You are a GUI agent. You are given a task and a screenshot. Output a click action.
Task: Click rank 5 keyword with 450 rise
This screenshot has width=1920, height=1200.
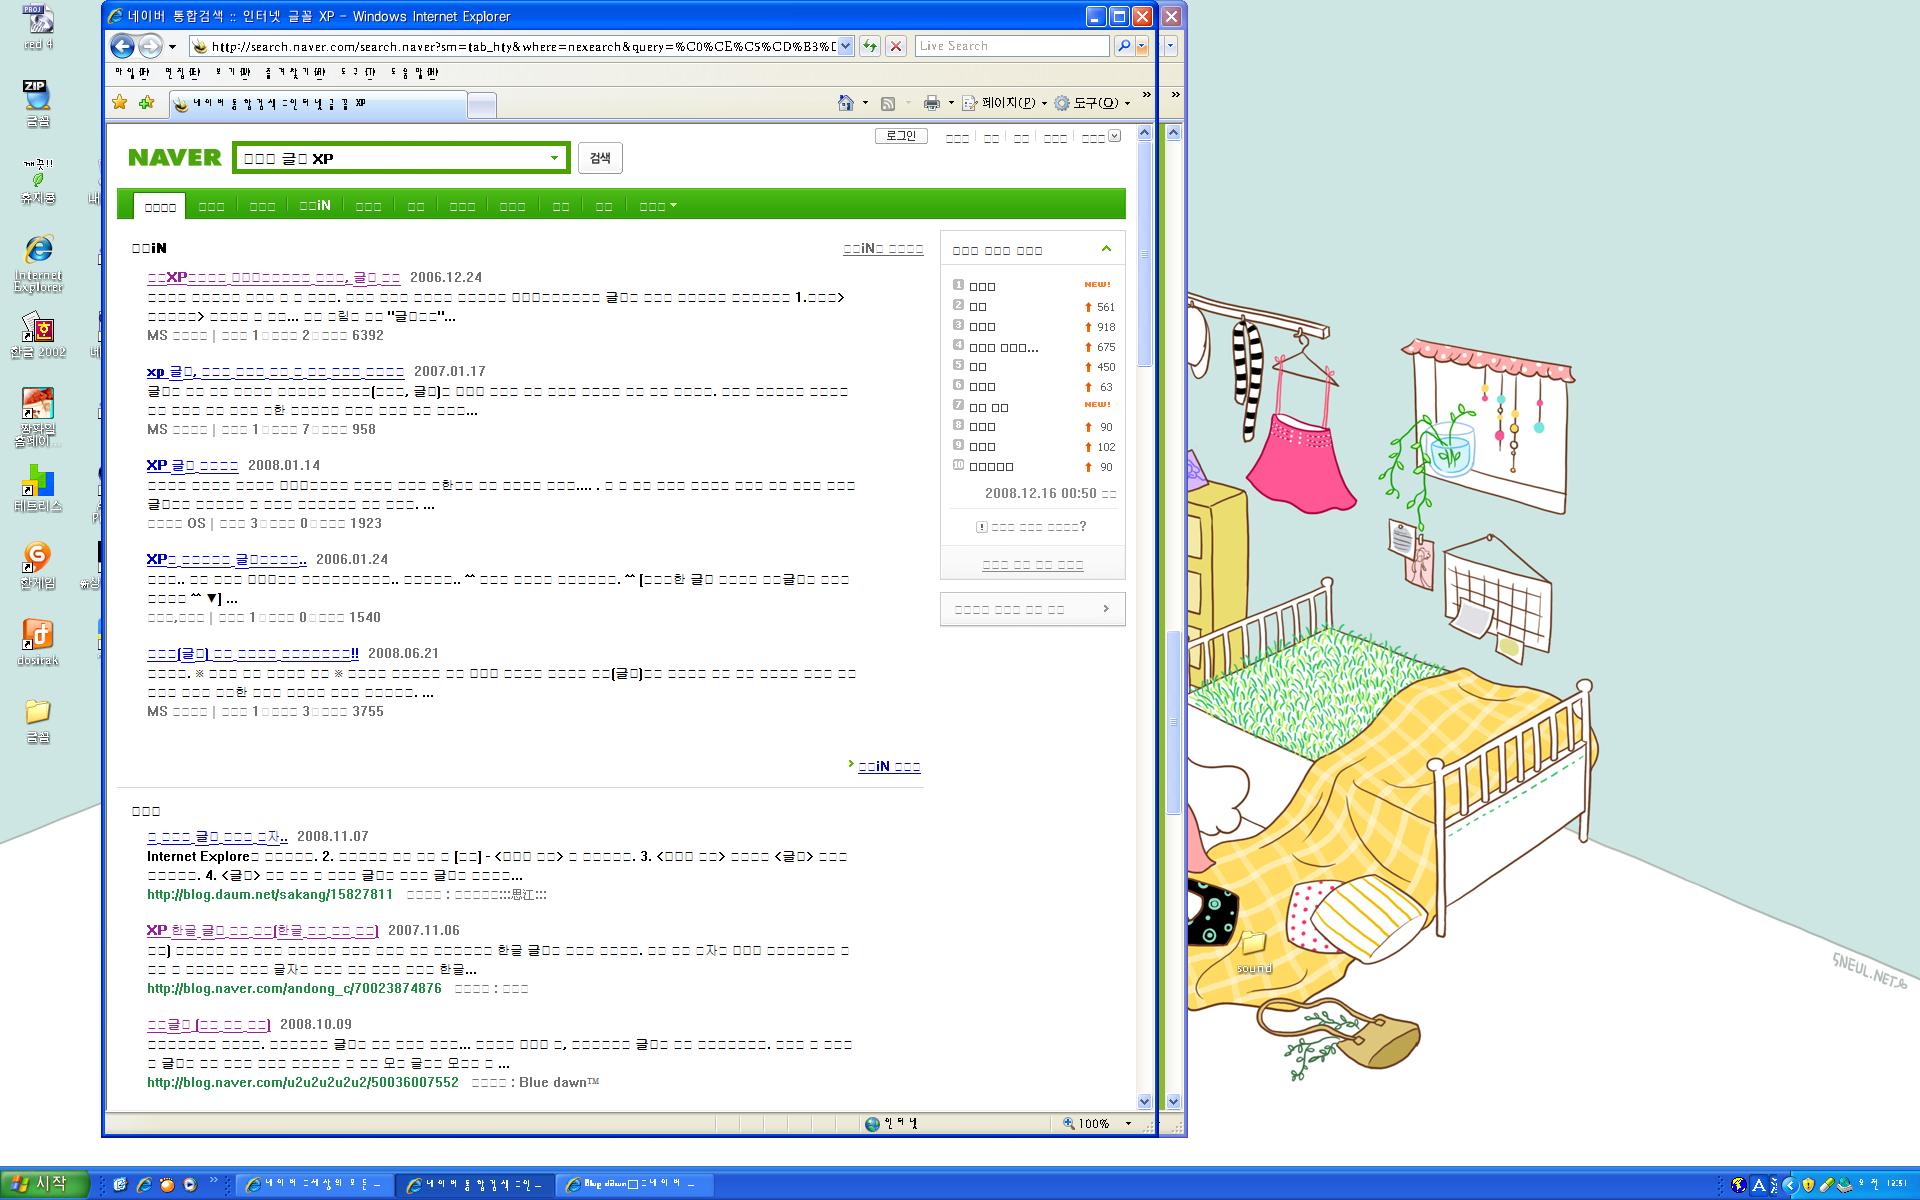pos(978,367)
